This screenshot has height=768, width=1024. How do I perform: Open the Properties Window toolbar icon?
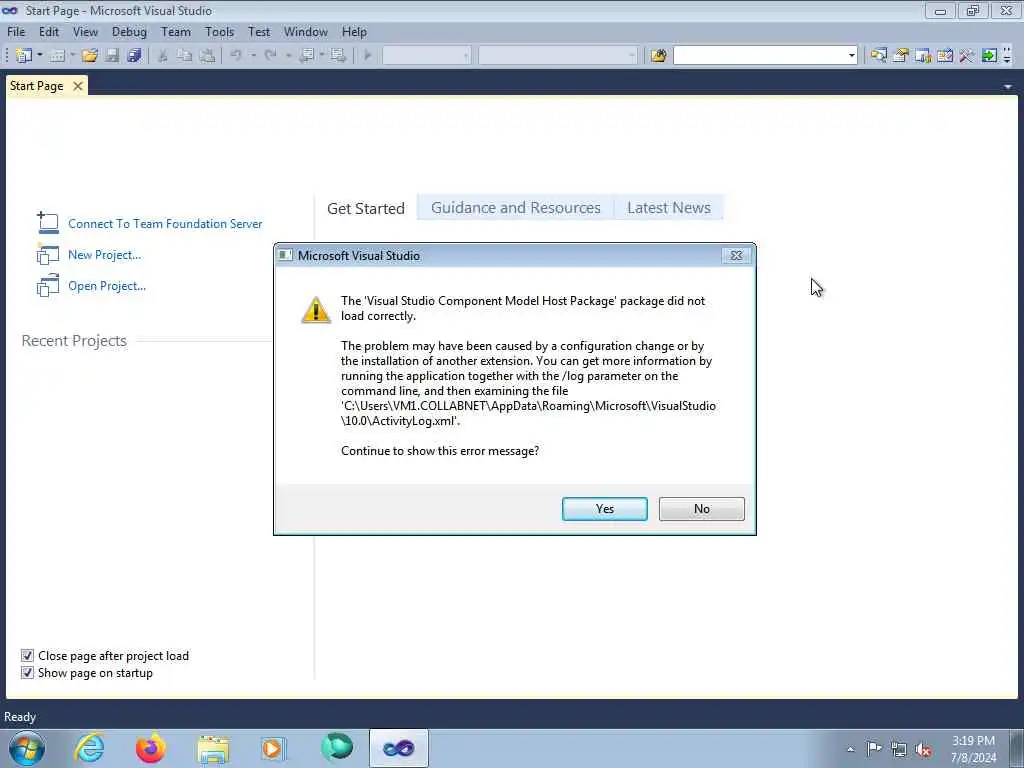click(x=901, y=56)
